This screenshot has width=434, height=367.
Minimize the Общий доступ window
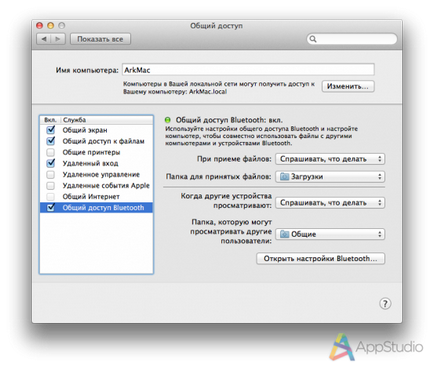tap(51, 25)
